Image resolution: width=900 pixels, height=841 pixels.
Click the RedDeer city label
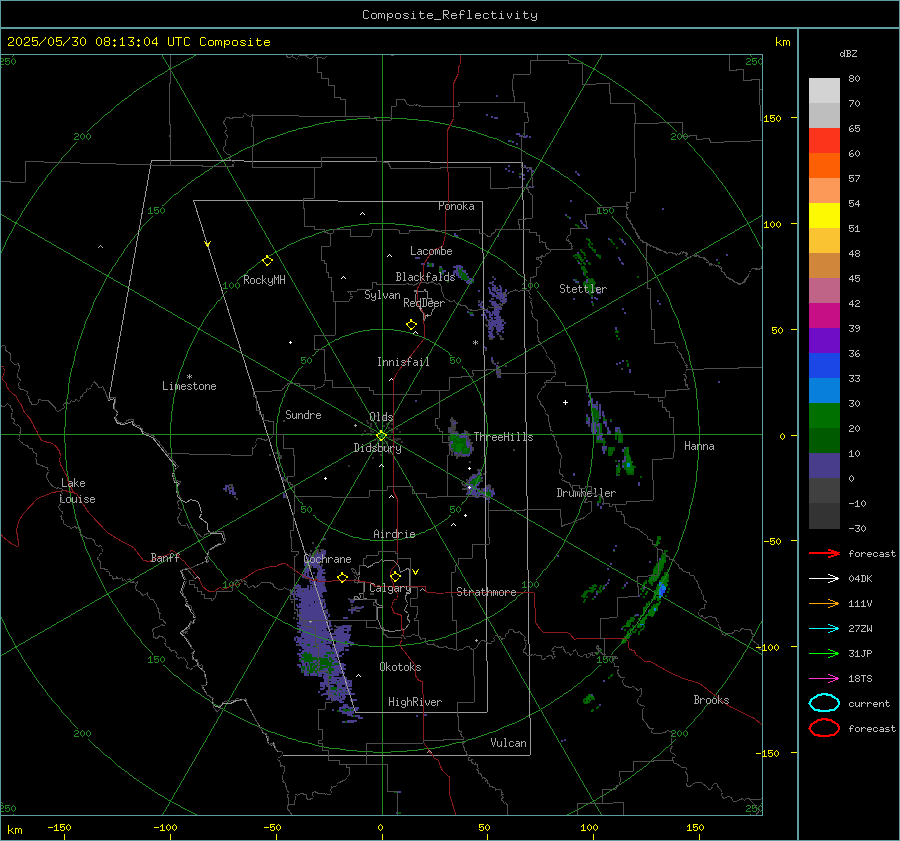click(x=424, y=303)
